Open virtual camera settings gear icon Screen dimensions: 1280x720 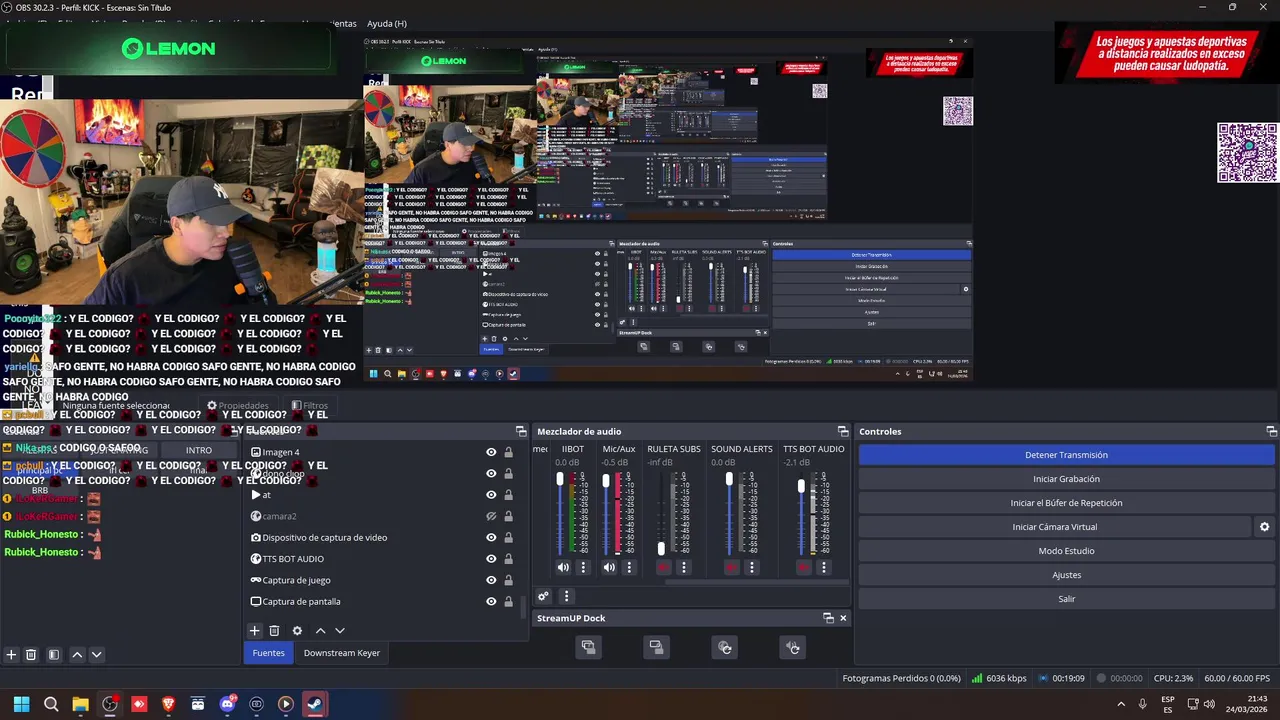(1264, 527)
